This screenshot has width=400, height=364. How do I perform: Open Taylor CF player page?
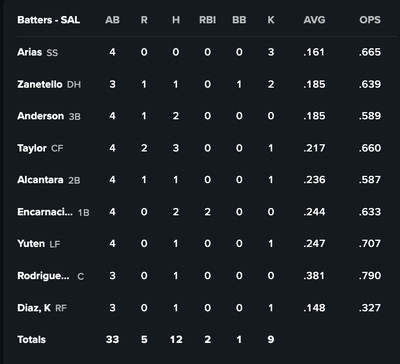[32, 148]
